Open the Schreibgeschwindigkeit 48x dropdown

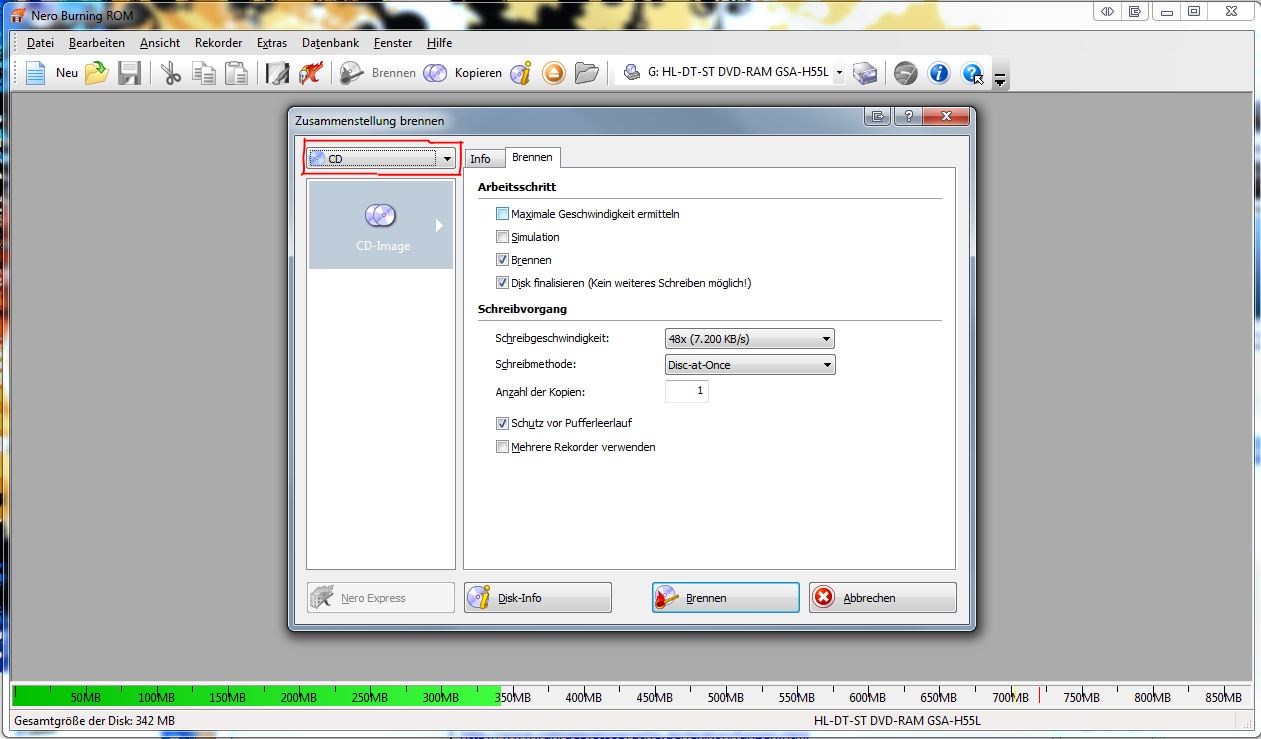click(750, 339)
